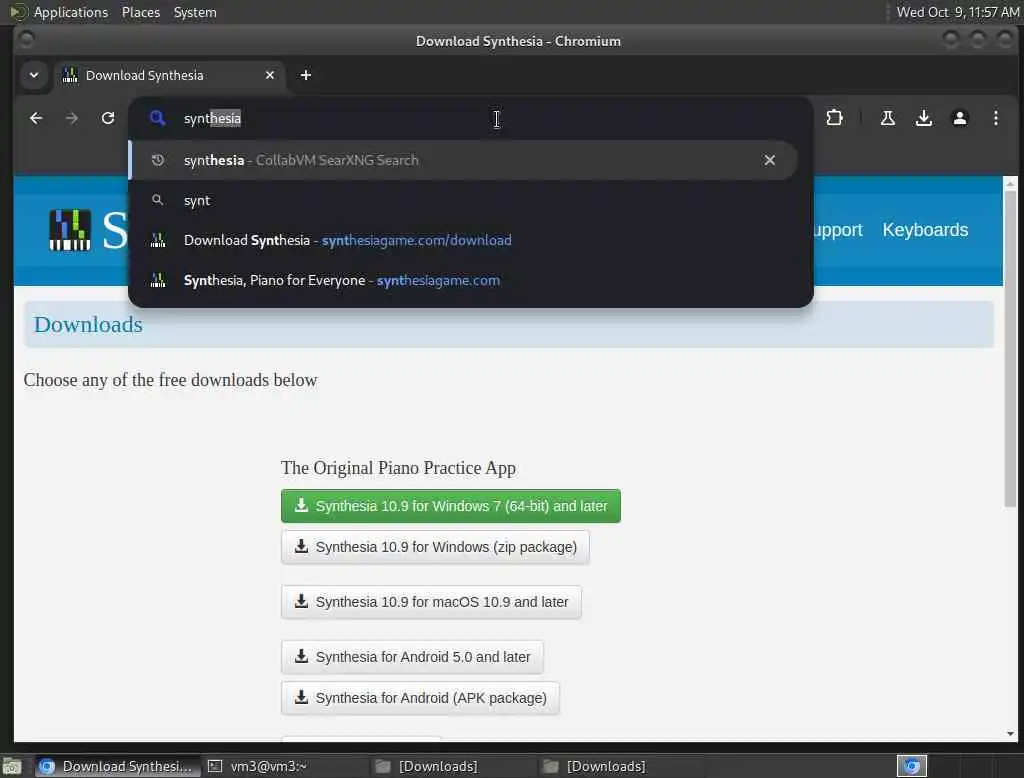The height and width of the screenshot is (778, 1024).
Task: Choose the Synthesia, Piano for Everyone suggestion
Action: (x=463, y=280)
